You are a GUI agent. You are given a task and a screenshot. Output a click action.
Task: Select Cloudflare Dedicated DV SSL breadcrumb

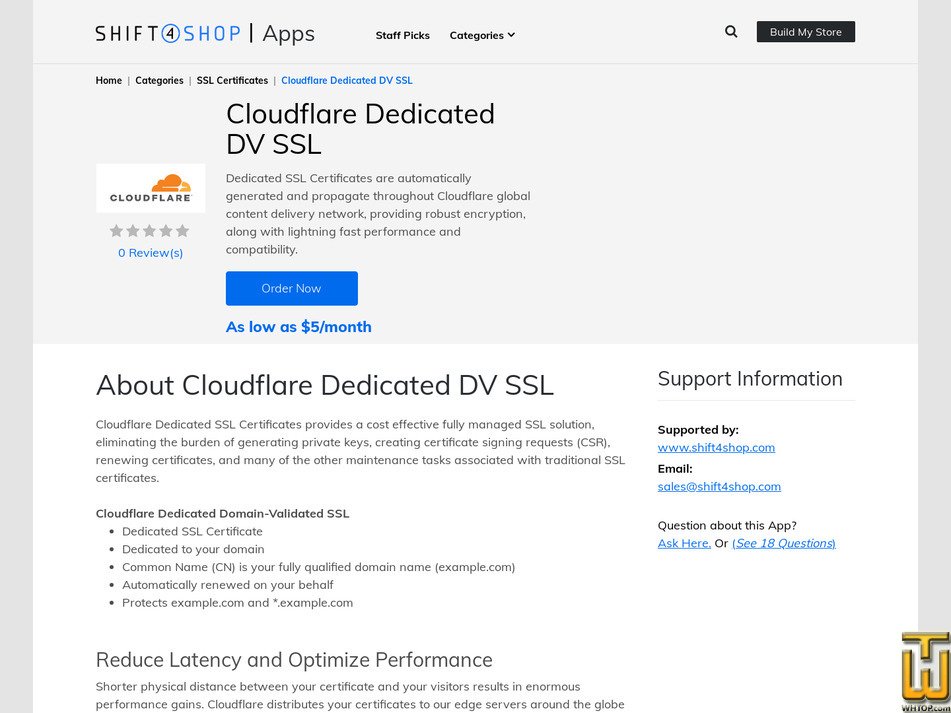pyautogui.click(x=347, y=81)
